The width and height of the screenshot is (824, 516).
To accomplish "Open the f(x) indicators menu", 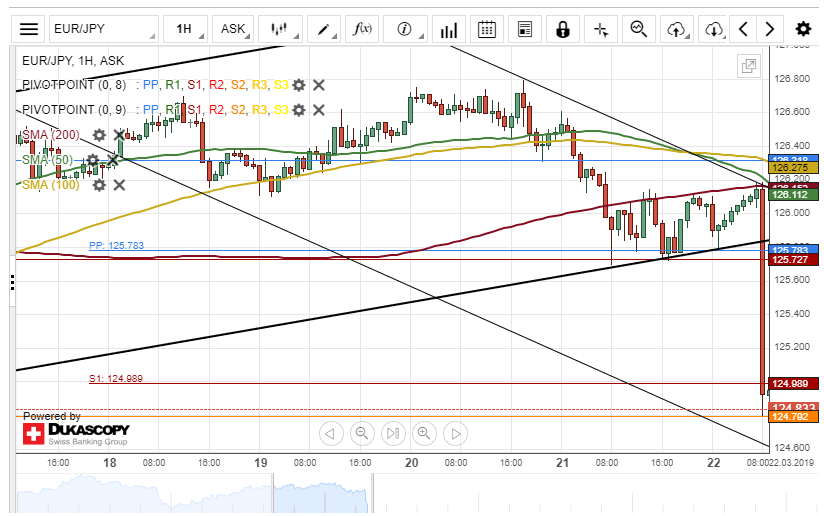I will [362, 29].
